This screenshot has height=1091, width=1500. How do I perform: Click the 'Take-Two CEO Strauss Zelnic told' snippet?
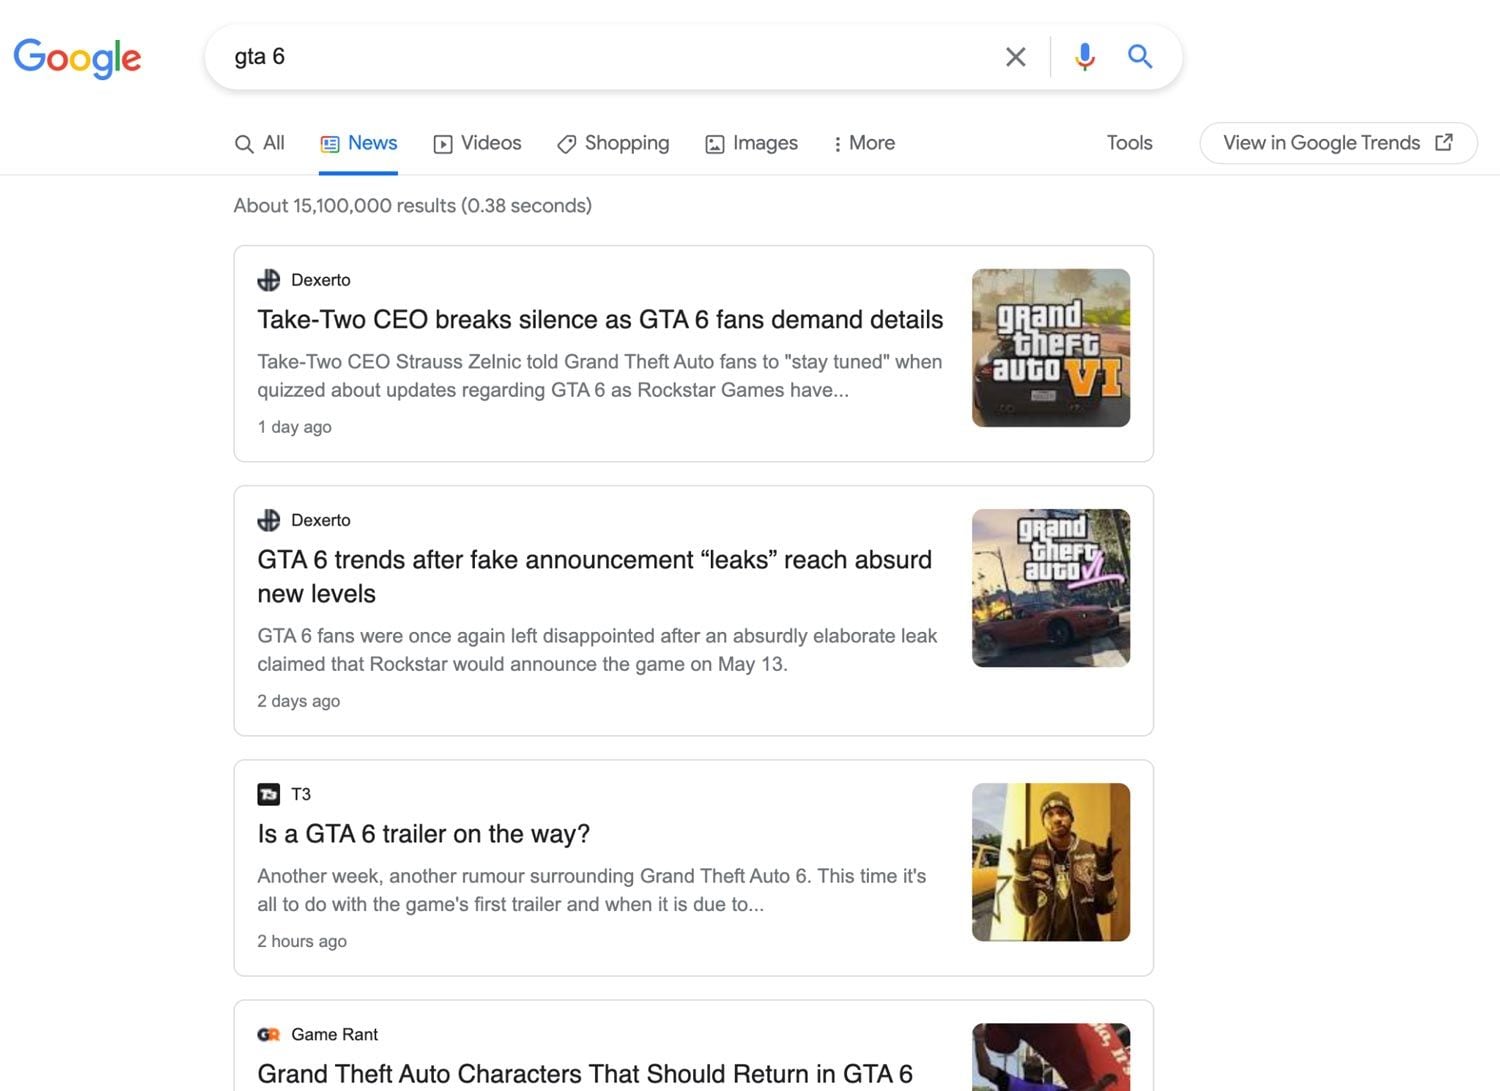coord(599,376)
